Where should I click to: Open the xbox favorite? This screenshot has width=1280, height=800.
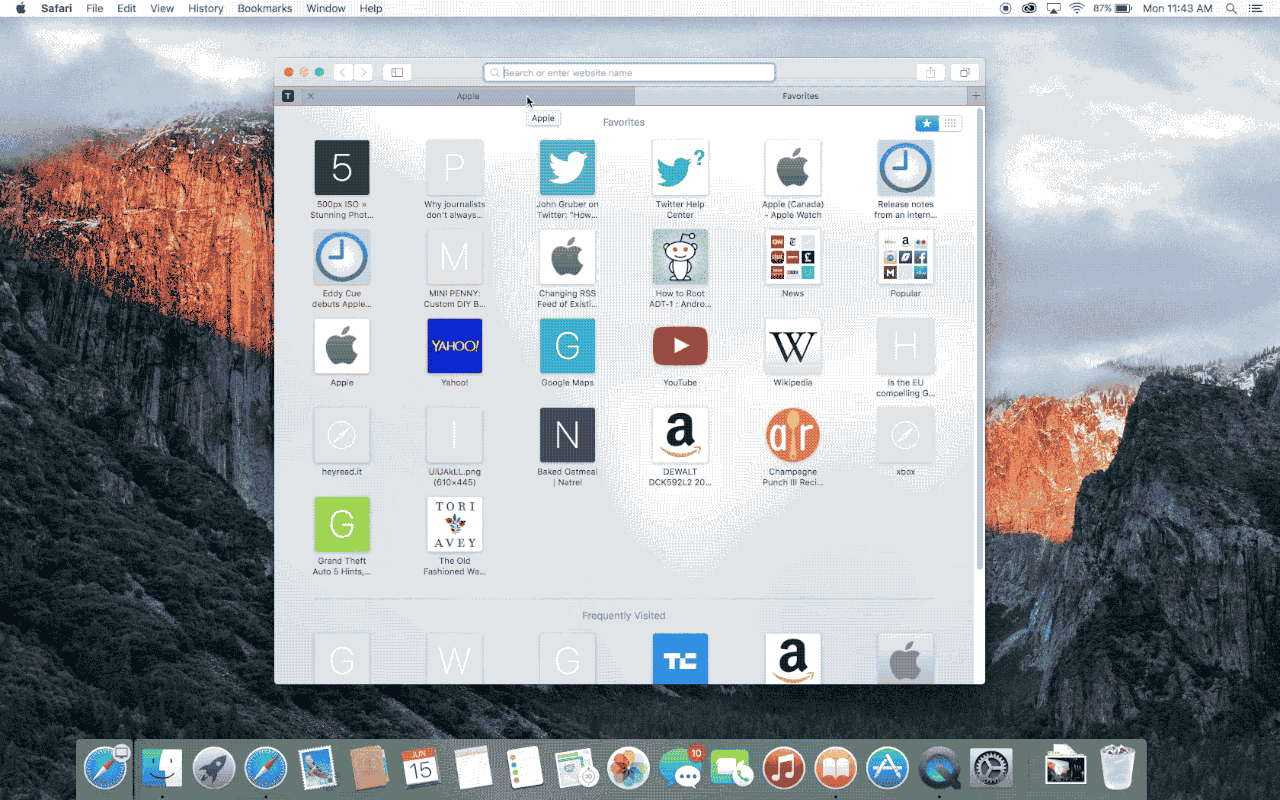(905, 435)
